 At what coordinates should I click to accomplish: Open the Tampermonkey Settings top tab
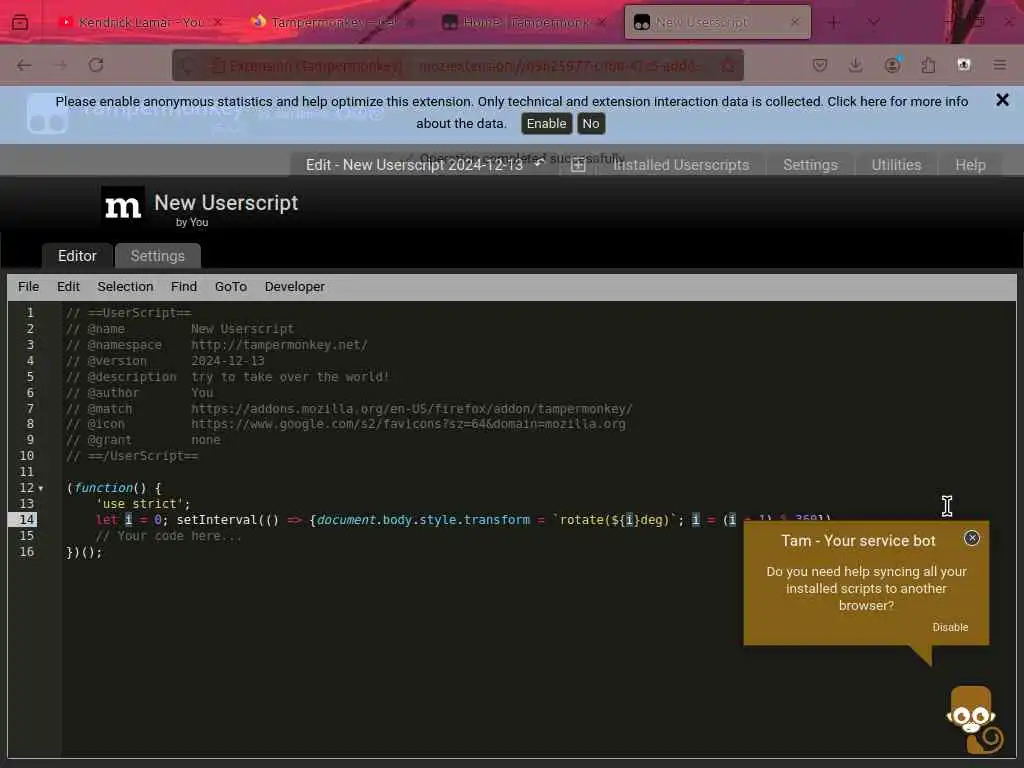(x=810, y=165)
